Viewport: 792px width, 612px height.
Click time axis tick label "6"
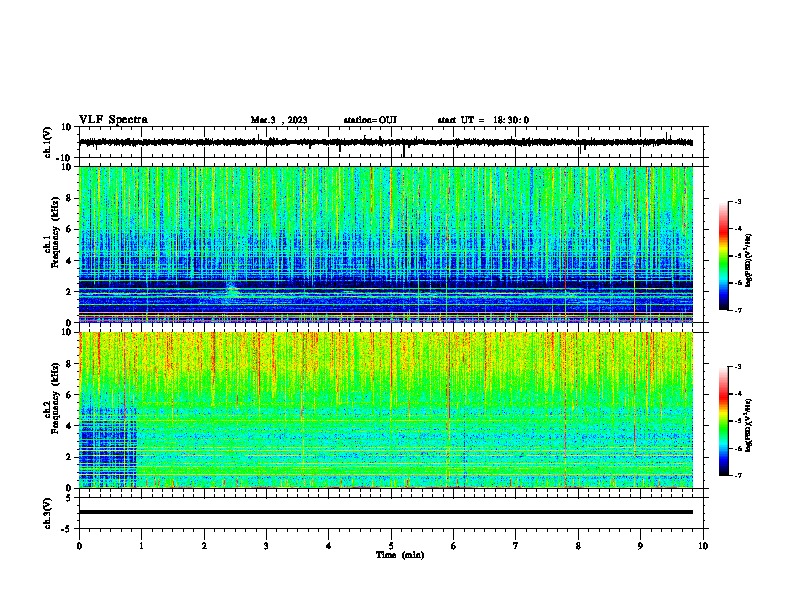(454, 546)
